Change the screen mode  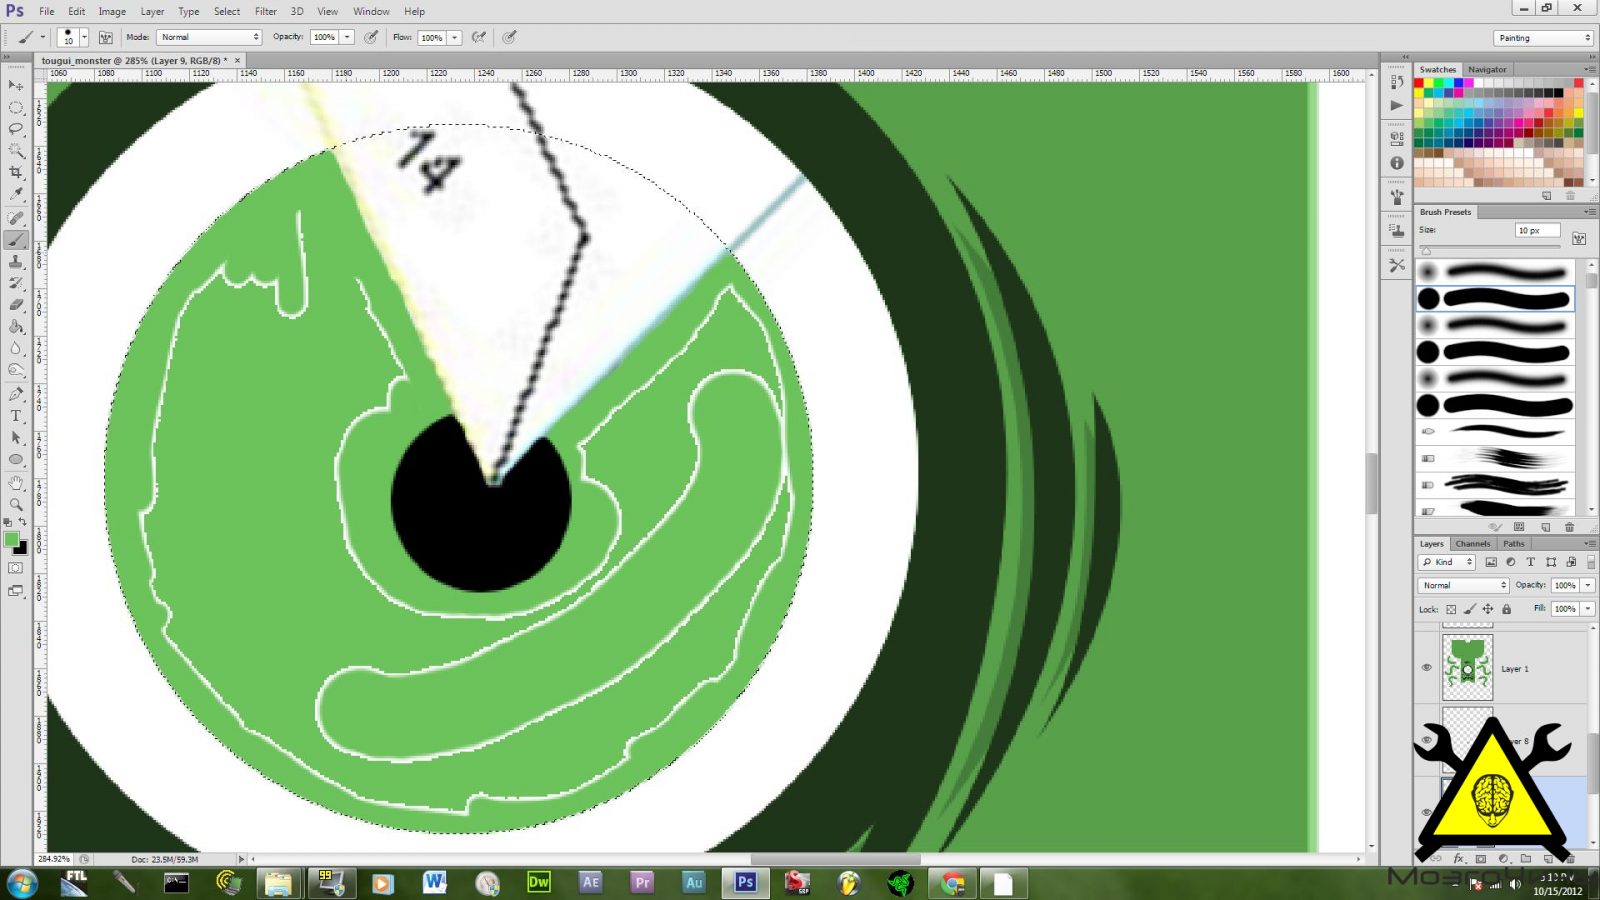[x=16, y=591]
